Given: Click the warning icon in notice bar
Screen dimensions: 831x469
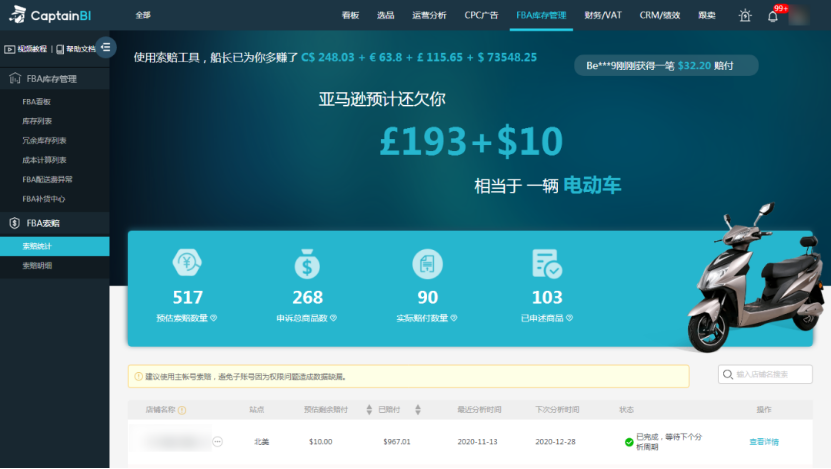Looking at the screenshot, I should pos(138,377).
